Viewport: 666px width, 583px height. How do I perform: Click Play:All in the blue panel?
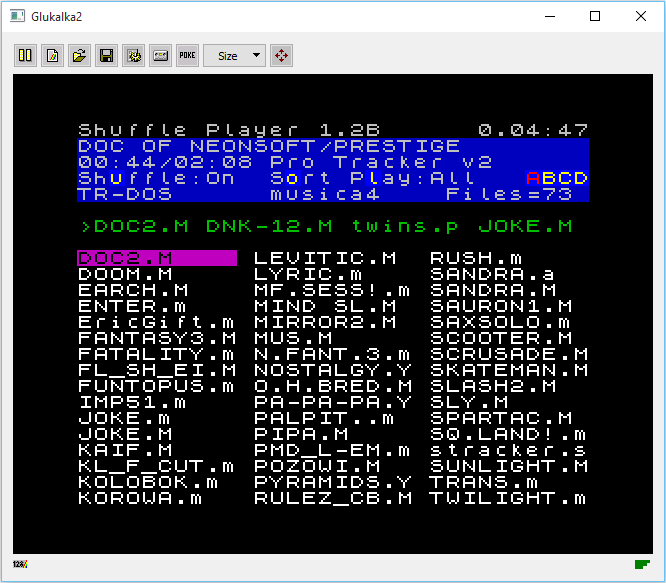tap(412, 178)
